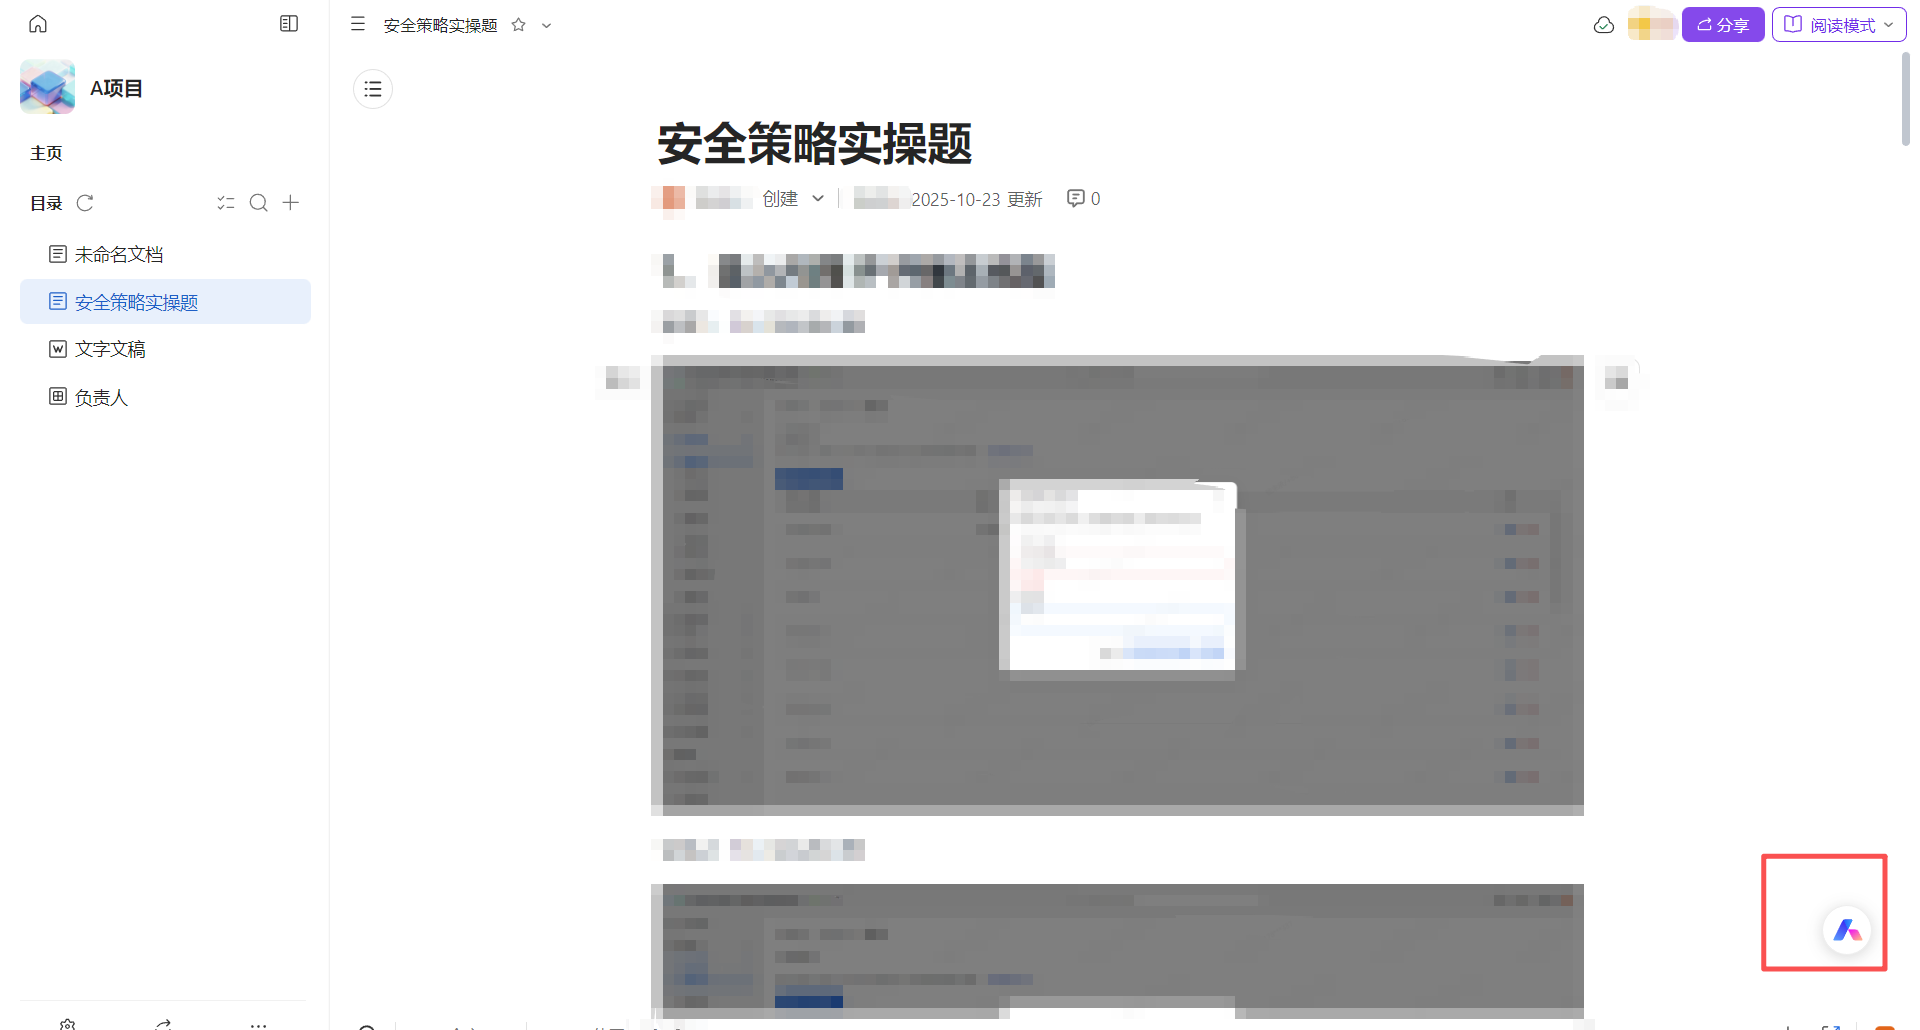Click the purple 分享 share button
Viewport: 1920px width, 1030px height.
click(x=1723, y=25)
